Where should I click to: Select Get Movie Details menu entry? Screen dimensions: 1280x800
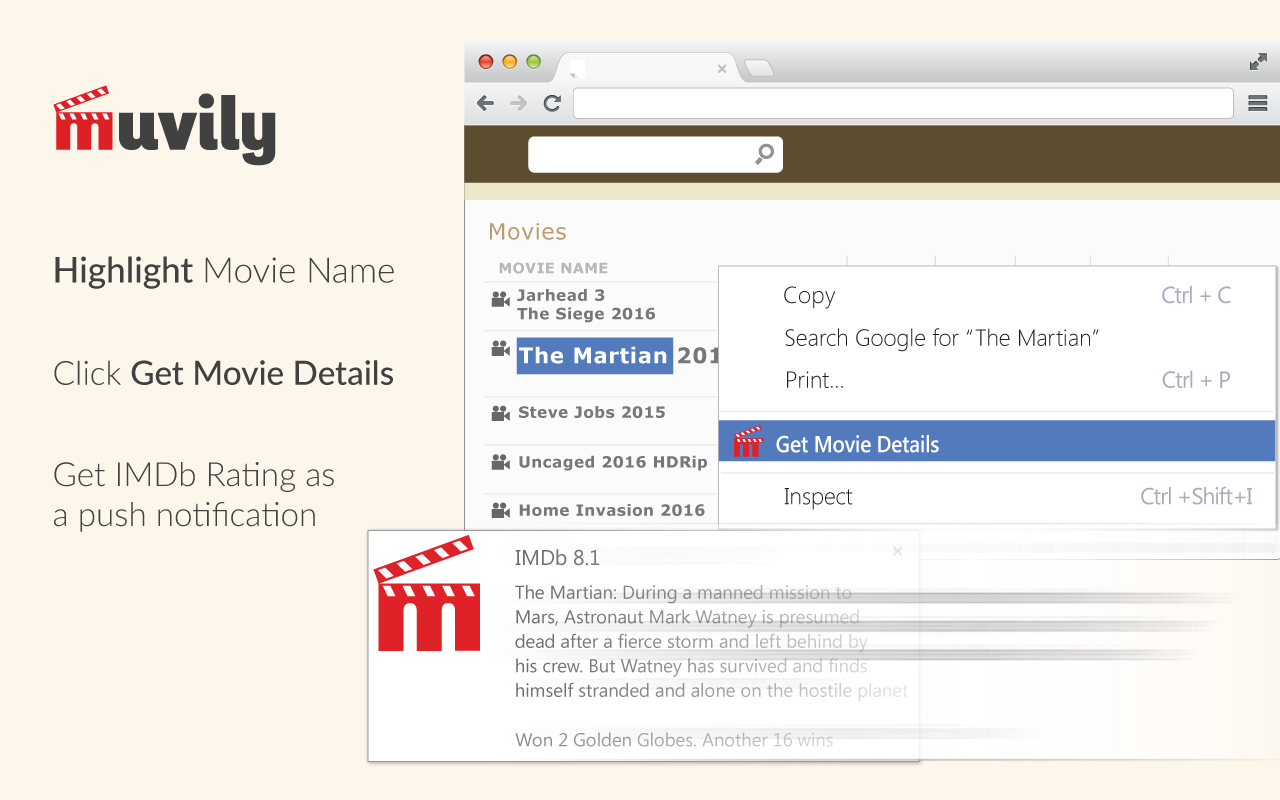997,441
